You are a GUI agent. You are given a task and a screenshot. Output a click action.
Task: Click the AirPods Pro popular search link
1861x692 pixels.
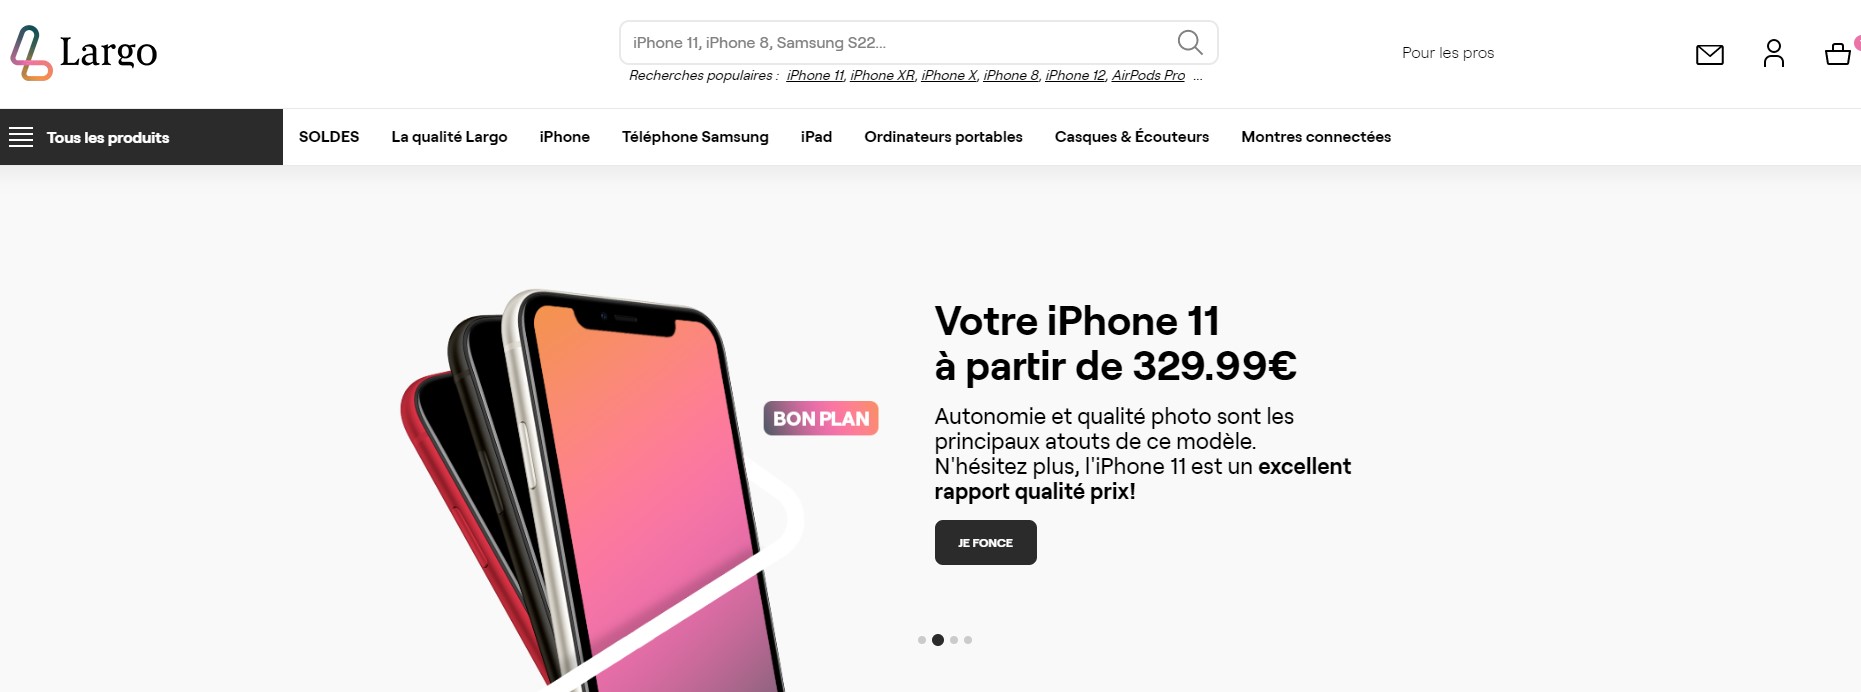point(1148,76)
